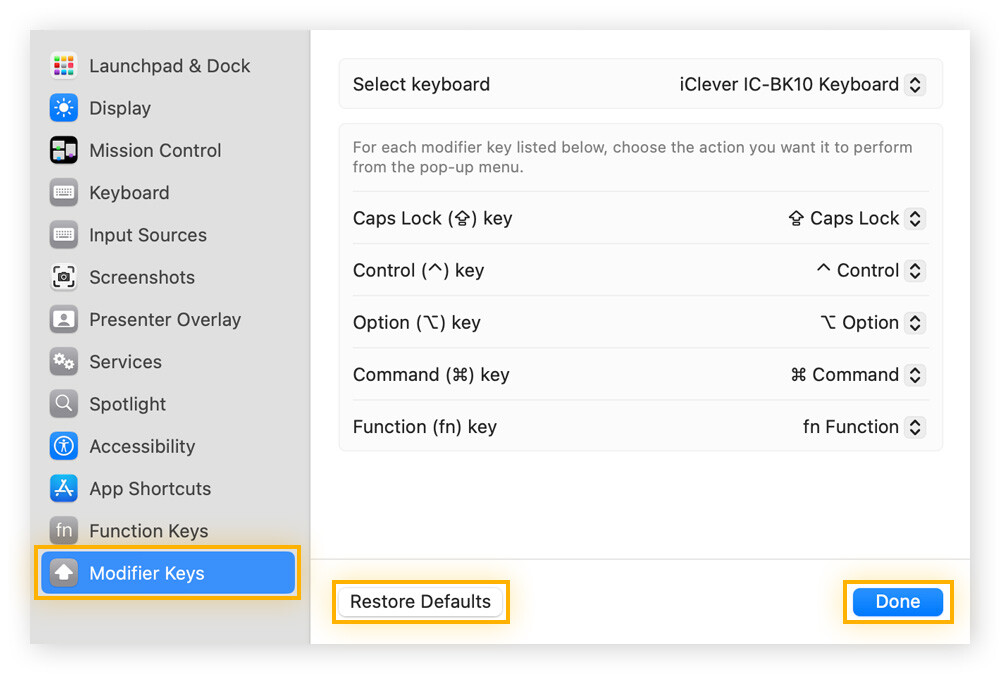Image resolution: width=1000 pixels, height=674 pixels.
Task: Open Display settings via its icon
Action: coord(63,108)
